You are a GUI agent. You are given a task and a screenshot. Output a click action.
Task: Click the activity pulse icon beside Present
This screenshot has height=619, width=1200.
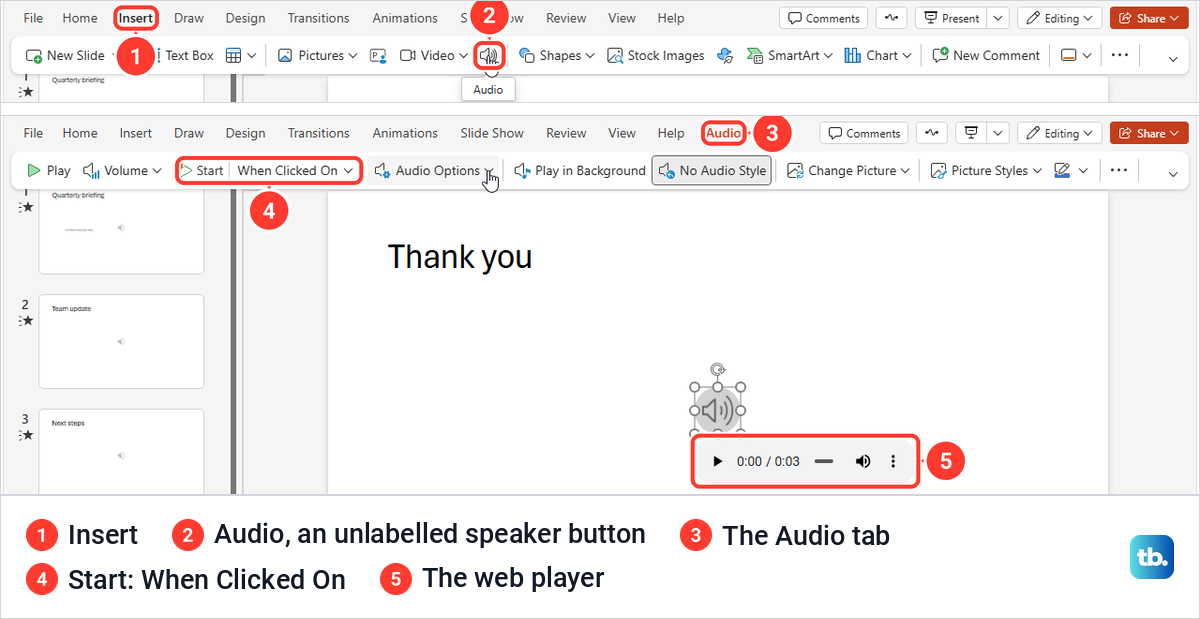pos(892,18)
